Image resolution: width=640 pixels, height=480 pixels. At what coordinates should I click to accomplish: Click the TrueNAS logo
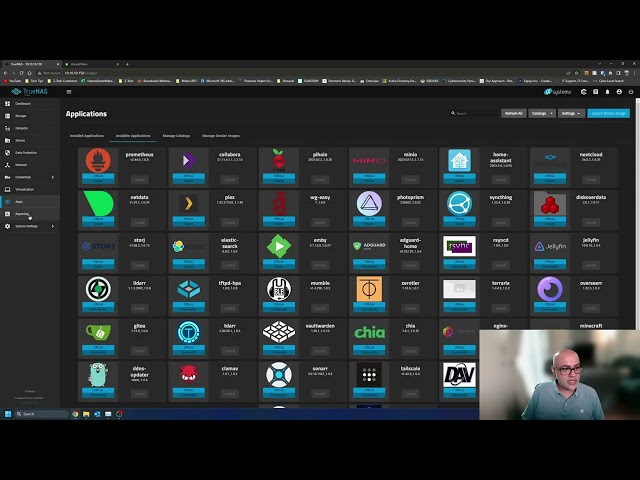click(29, 91)
